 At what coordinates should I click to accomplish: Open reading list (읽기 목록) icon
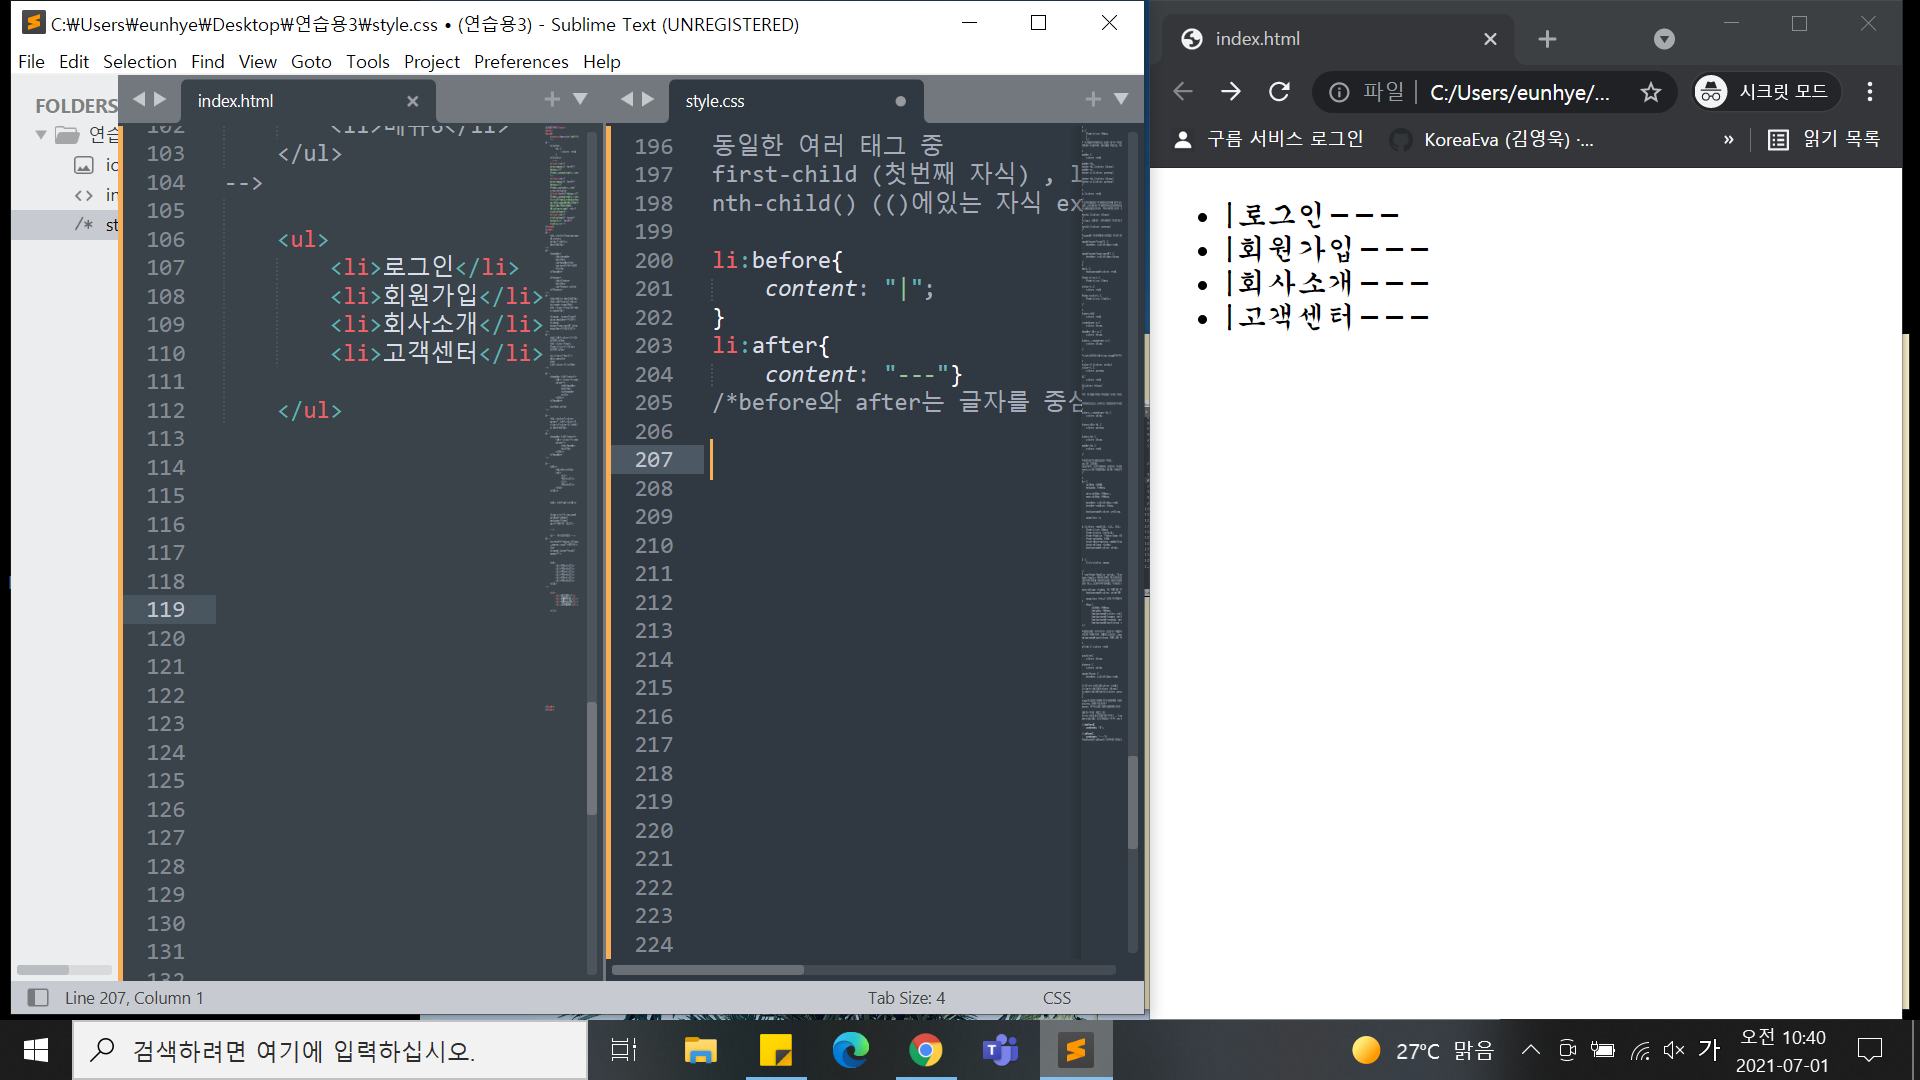(1778, 139)
